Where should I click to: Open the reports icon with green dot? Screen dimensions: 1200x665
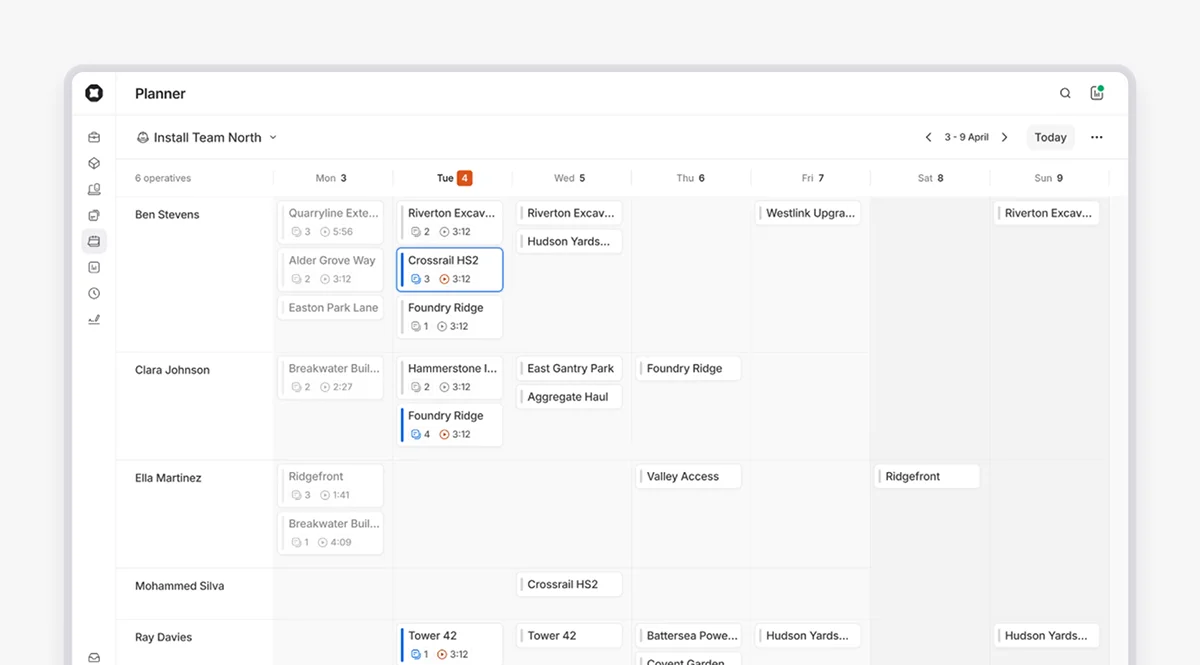1097,93
